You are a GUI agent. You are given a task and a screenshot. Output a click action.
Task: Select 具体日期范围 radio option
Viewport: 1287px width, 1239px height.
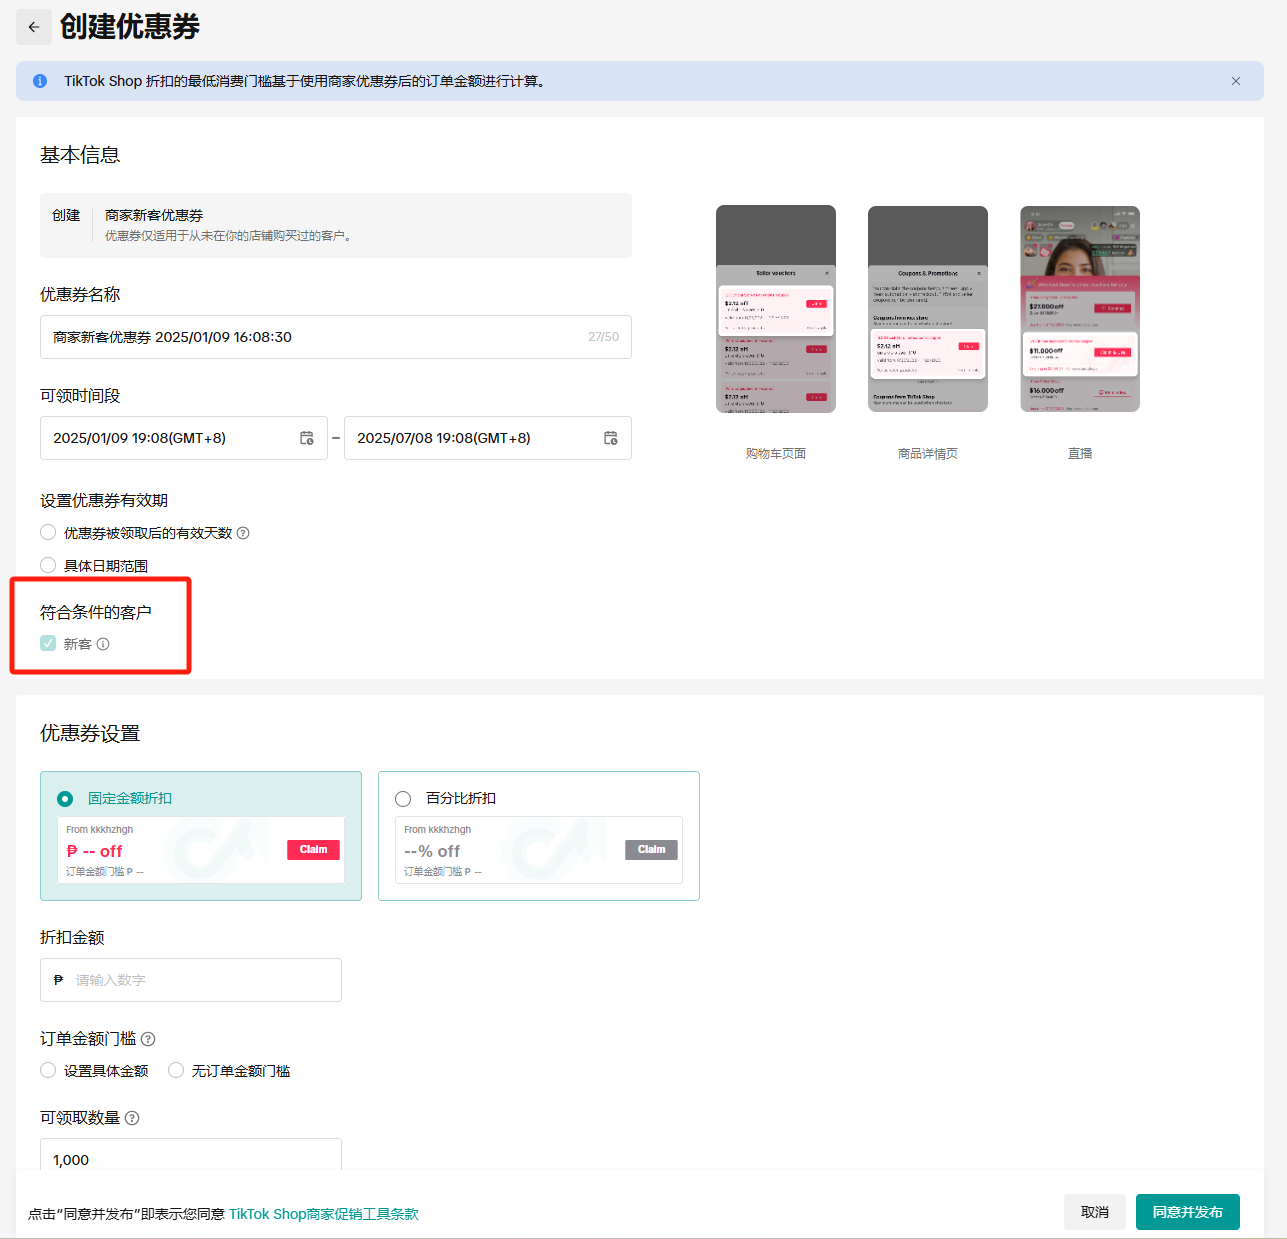(x=48, y=565)
